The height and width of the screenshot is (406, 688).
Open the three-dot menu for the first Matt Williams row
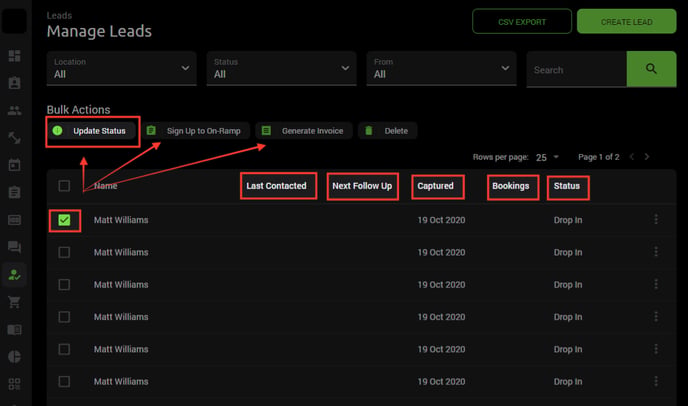coord(656,219)
